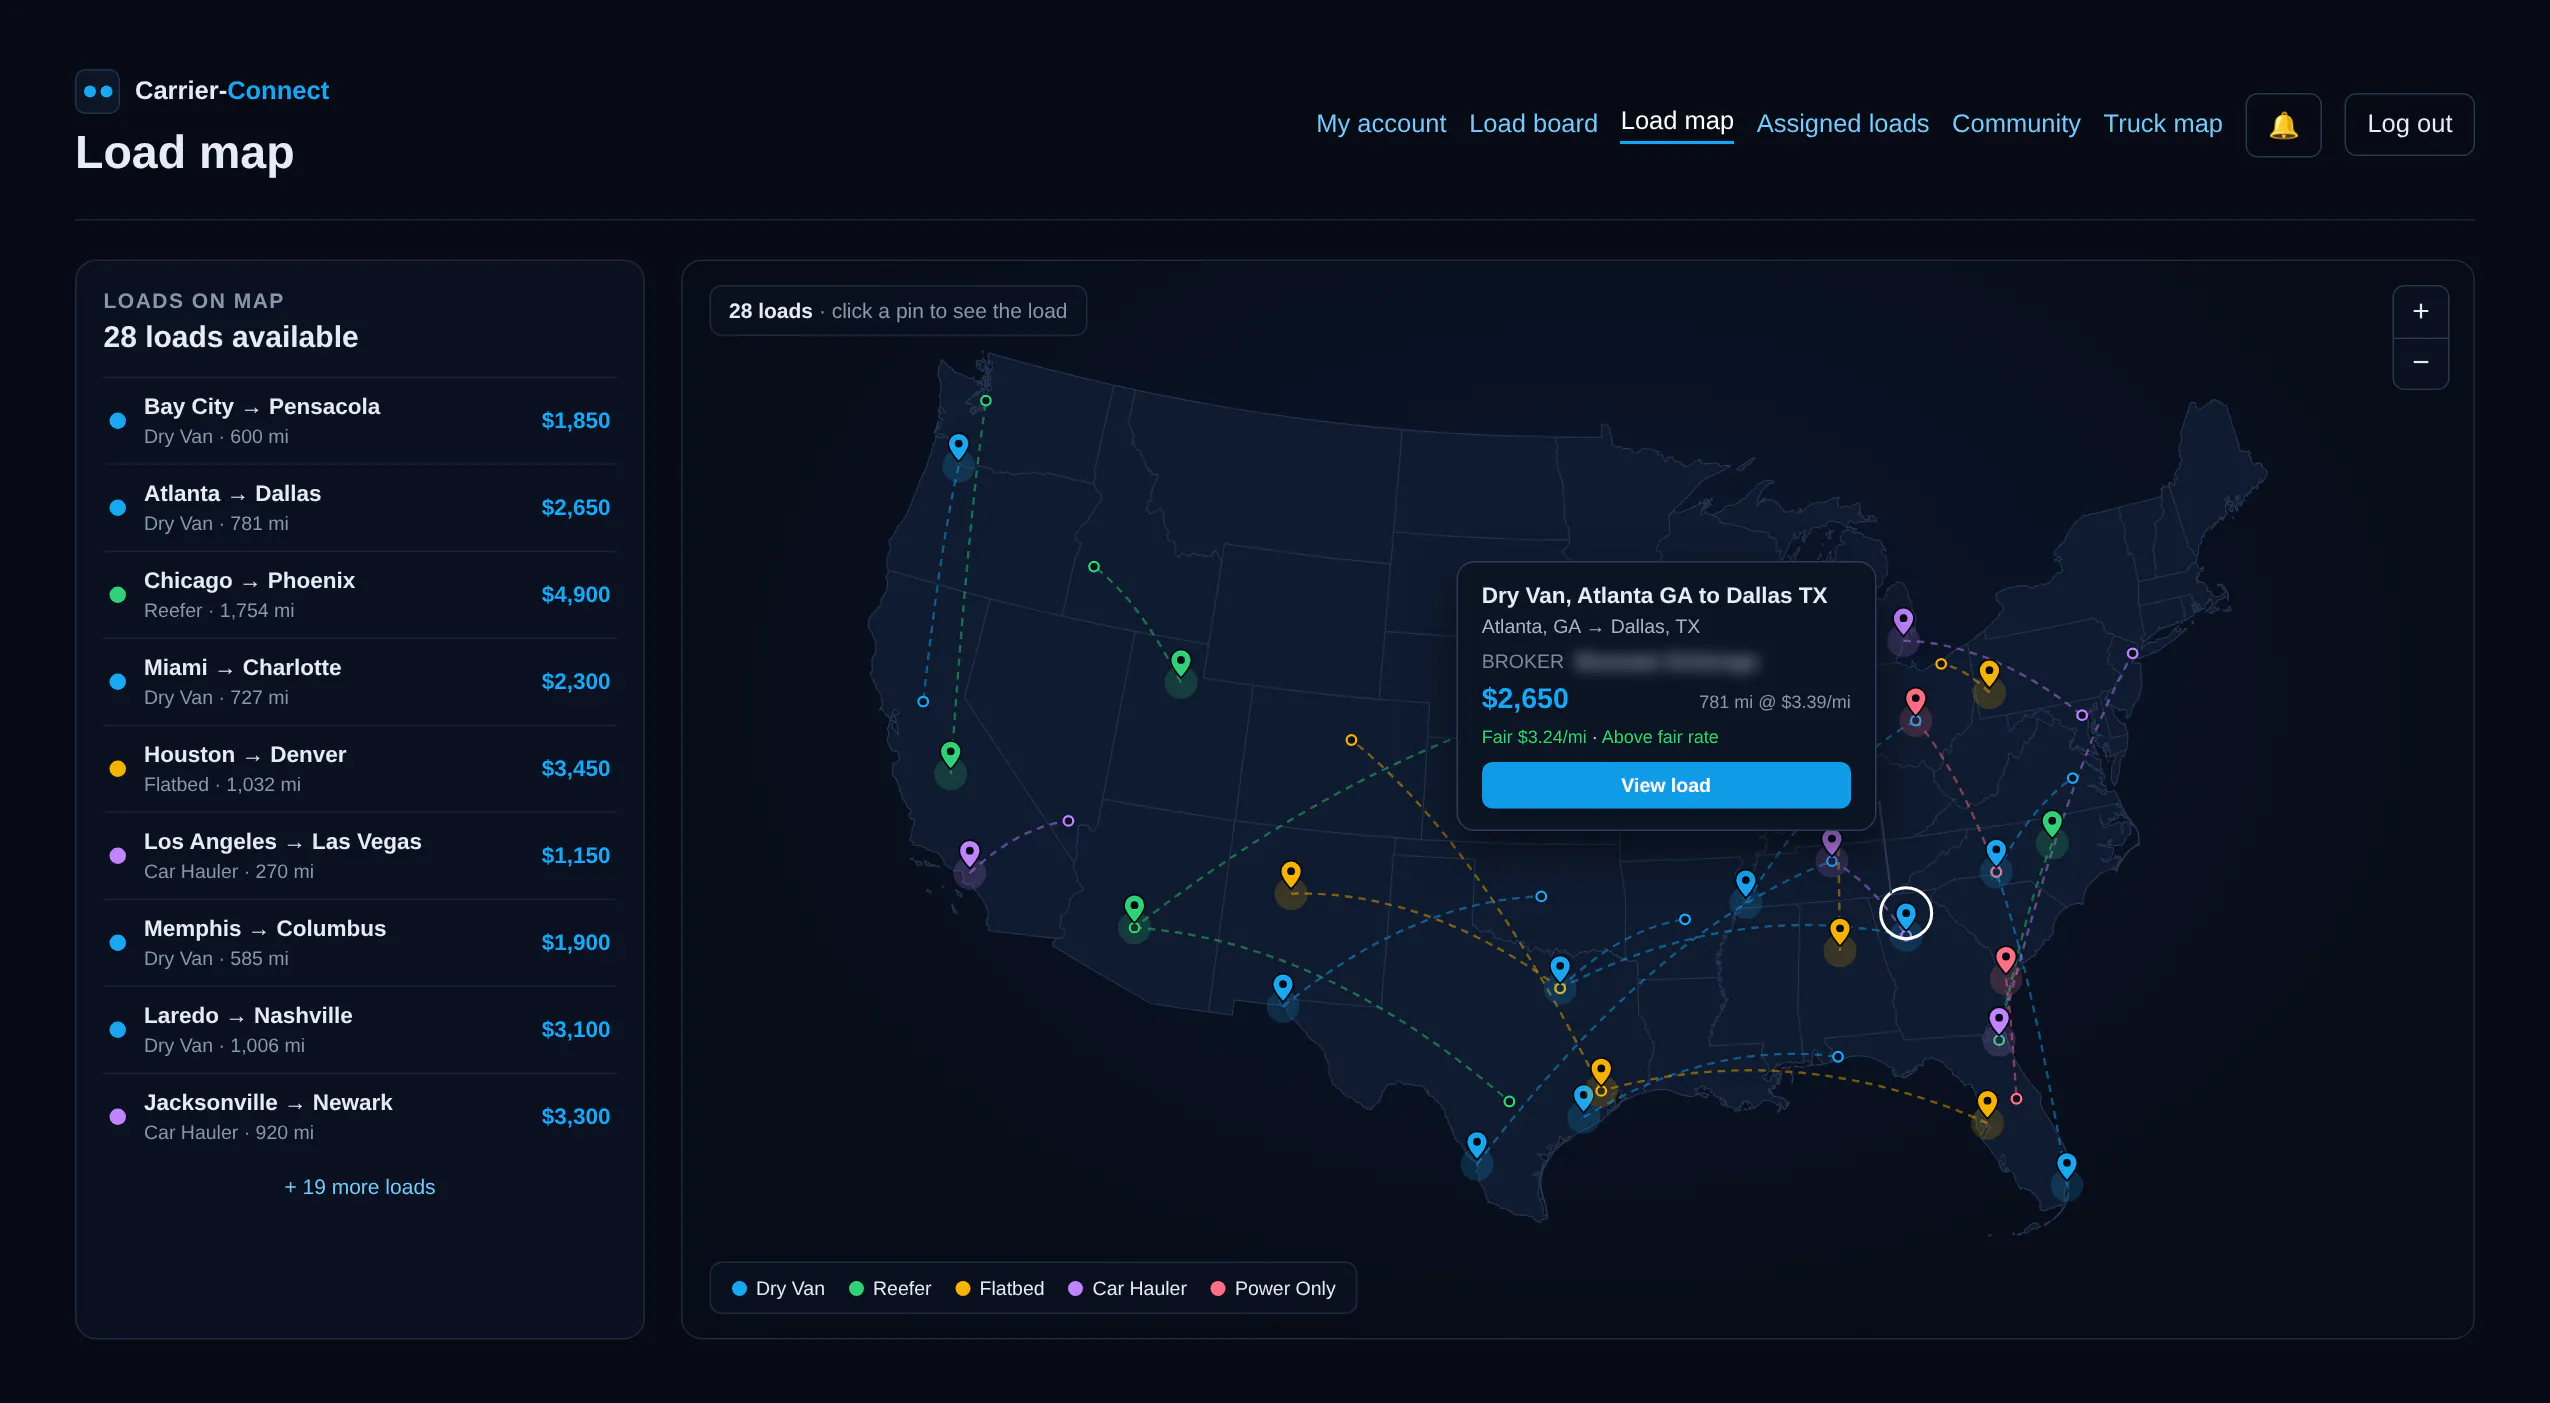
Task: Select Los Angeles → Las Vegas load row
Action: (359, 856)
